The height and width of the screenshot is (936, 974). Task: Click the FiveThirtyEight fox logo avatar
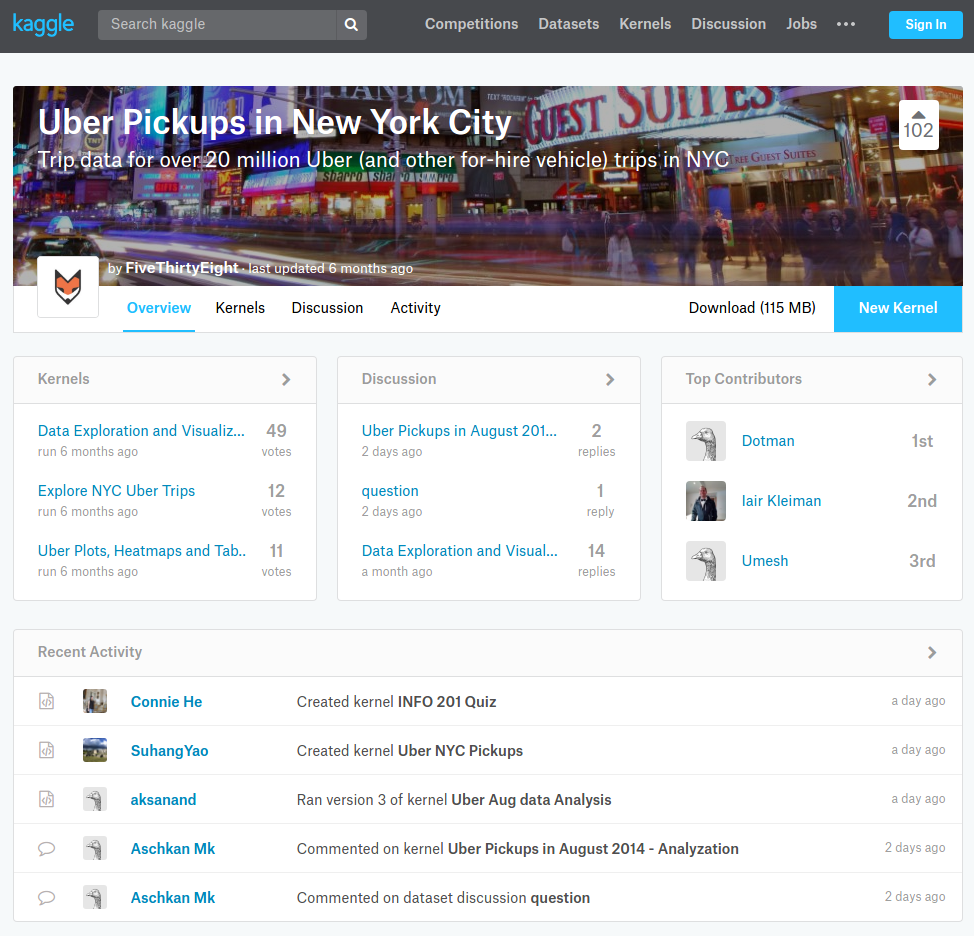pos(68,287)
